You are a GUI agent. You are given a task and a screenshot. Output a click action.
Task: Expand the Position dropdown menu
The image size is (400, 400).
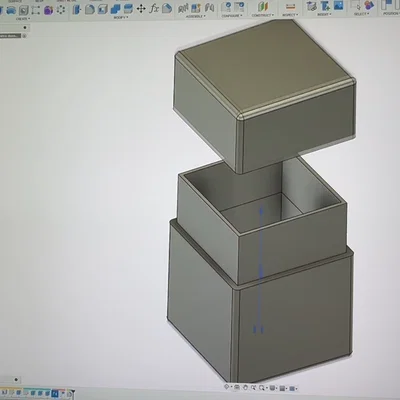391,14
